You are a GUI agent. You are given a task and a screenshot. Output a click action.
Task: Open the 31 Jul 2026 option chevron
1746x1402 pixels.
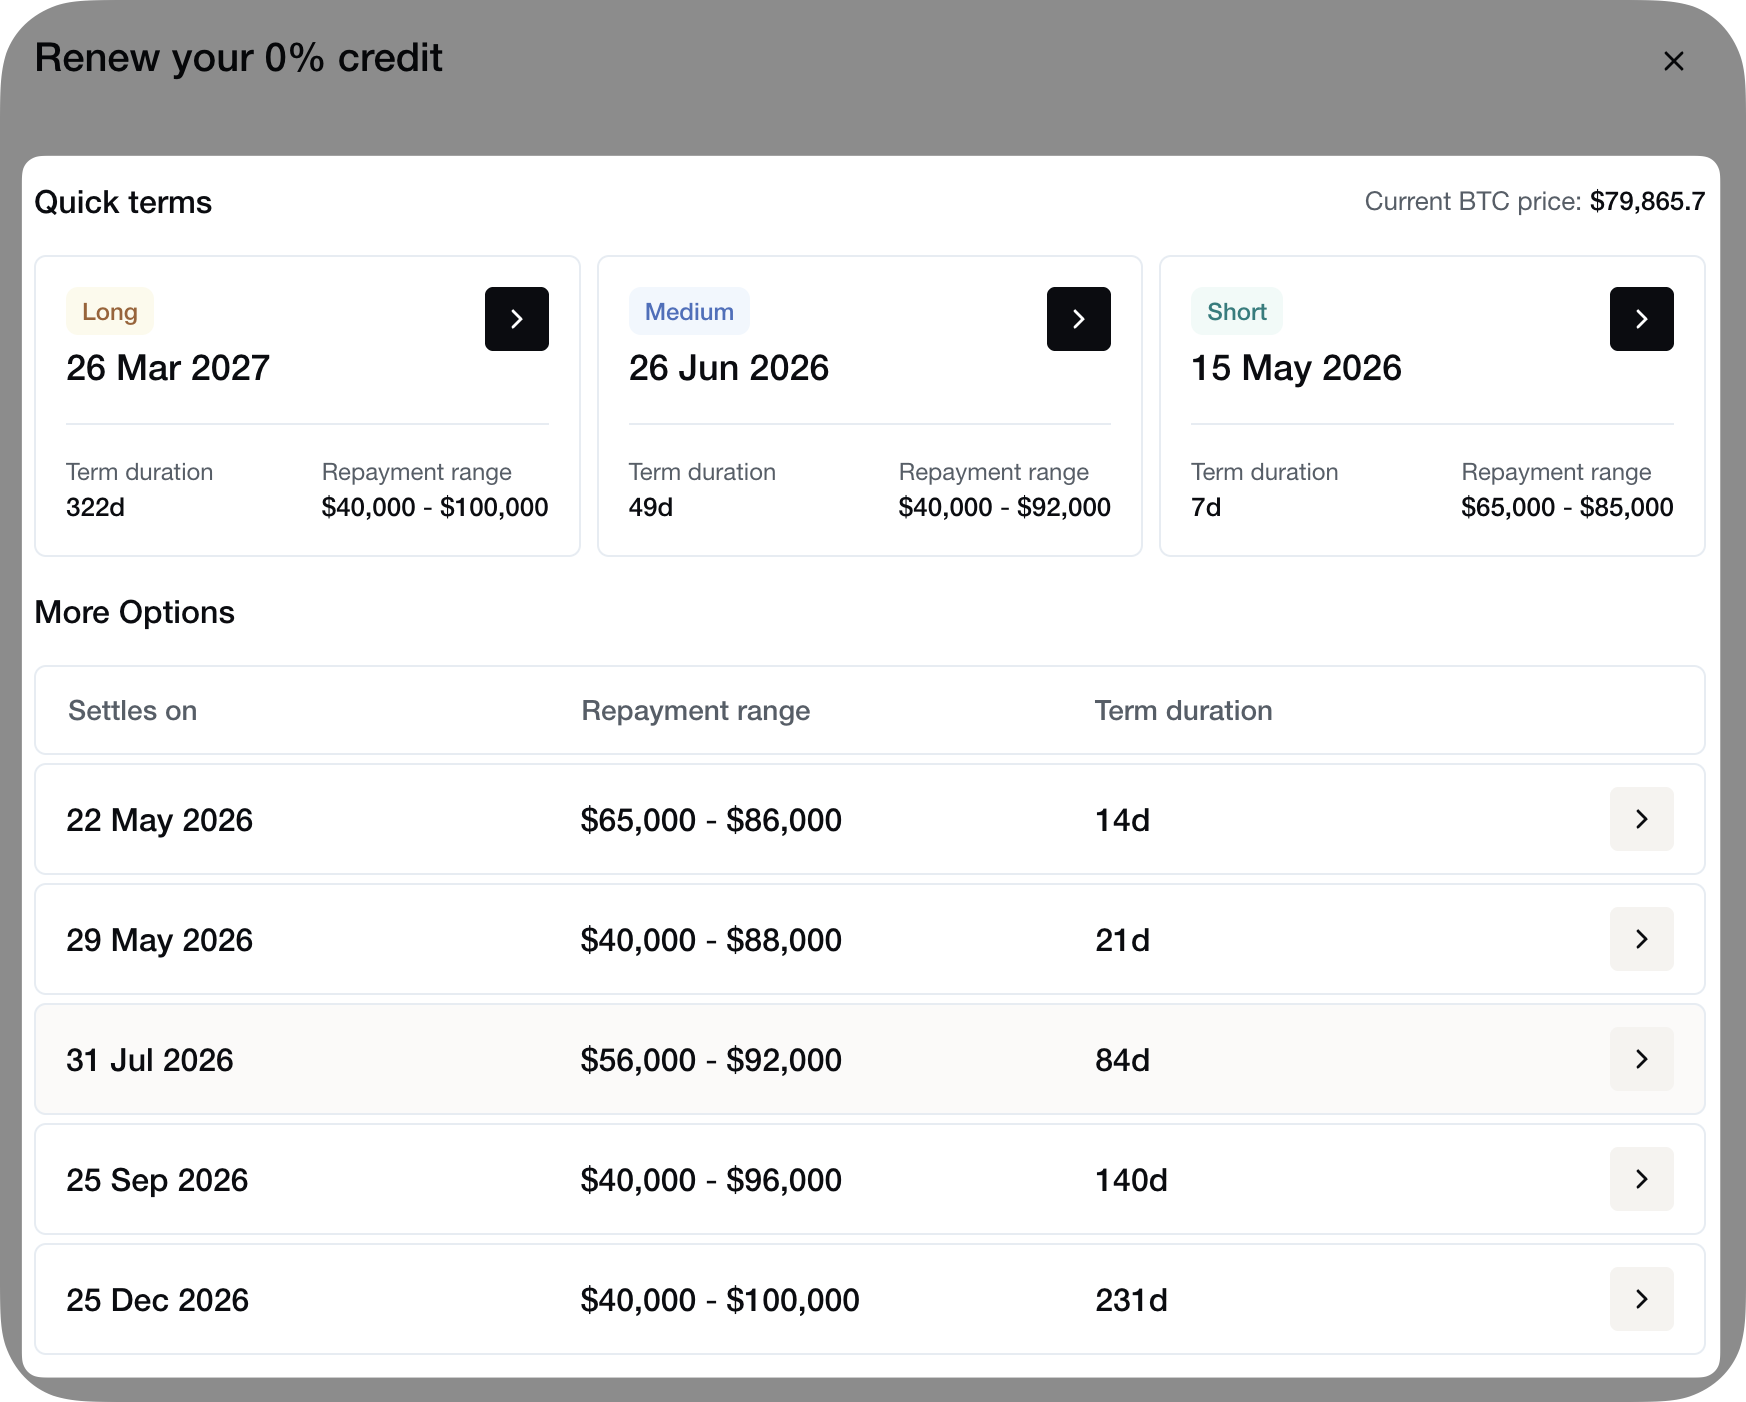pyautogui.click(x=1642, y=1059)
